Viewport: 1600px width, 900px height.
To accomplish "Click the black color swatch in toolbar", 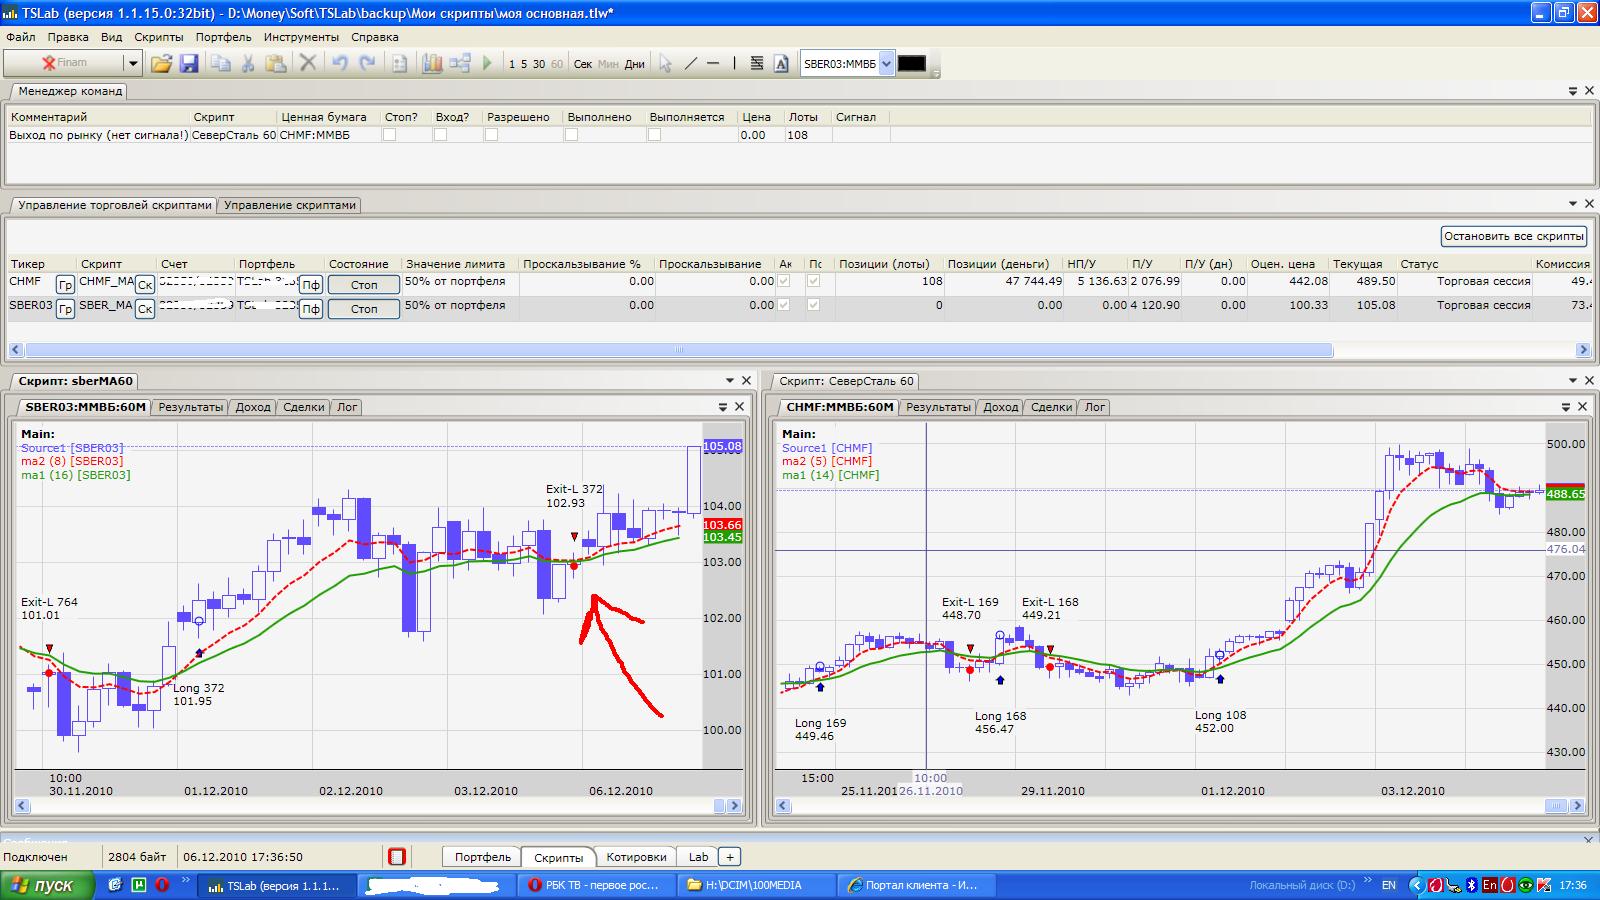I will (x=911, y=64).
